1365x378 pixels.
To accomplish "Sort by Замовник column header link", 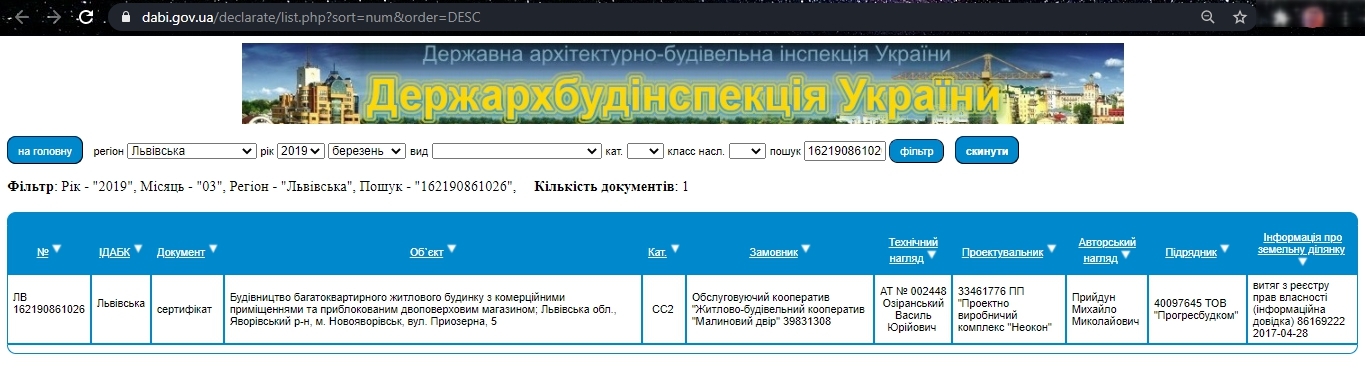I will [x=774, y=252].
